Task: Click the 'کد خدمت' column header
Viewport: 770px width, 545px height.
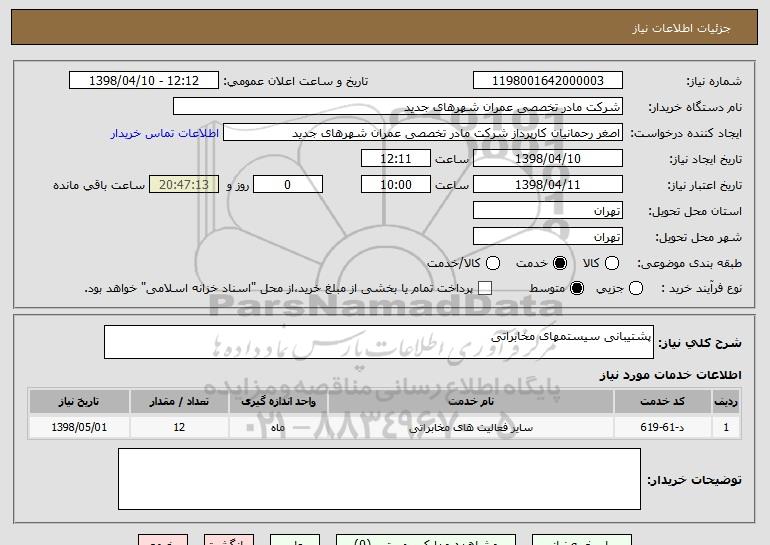Action: 662,402
